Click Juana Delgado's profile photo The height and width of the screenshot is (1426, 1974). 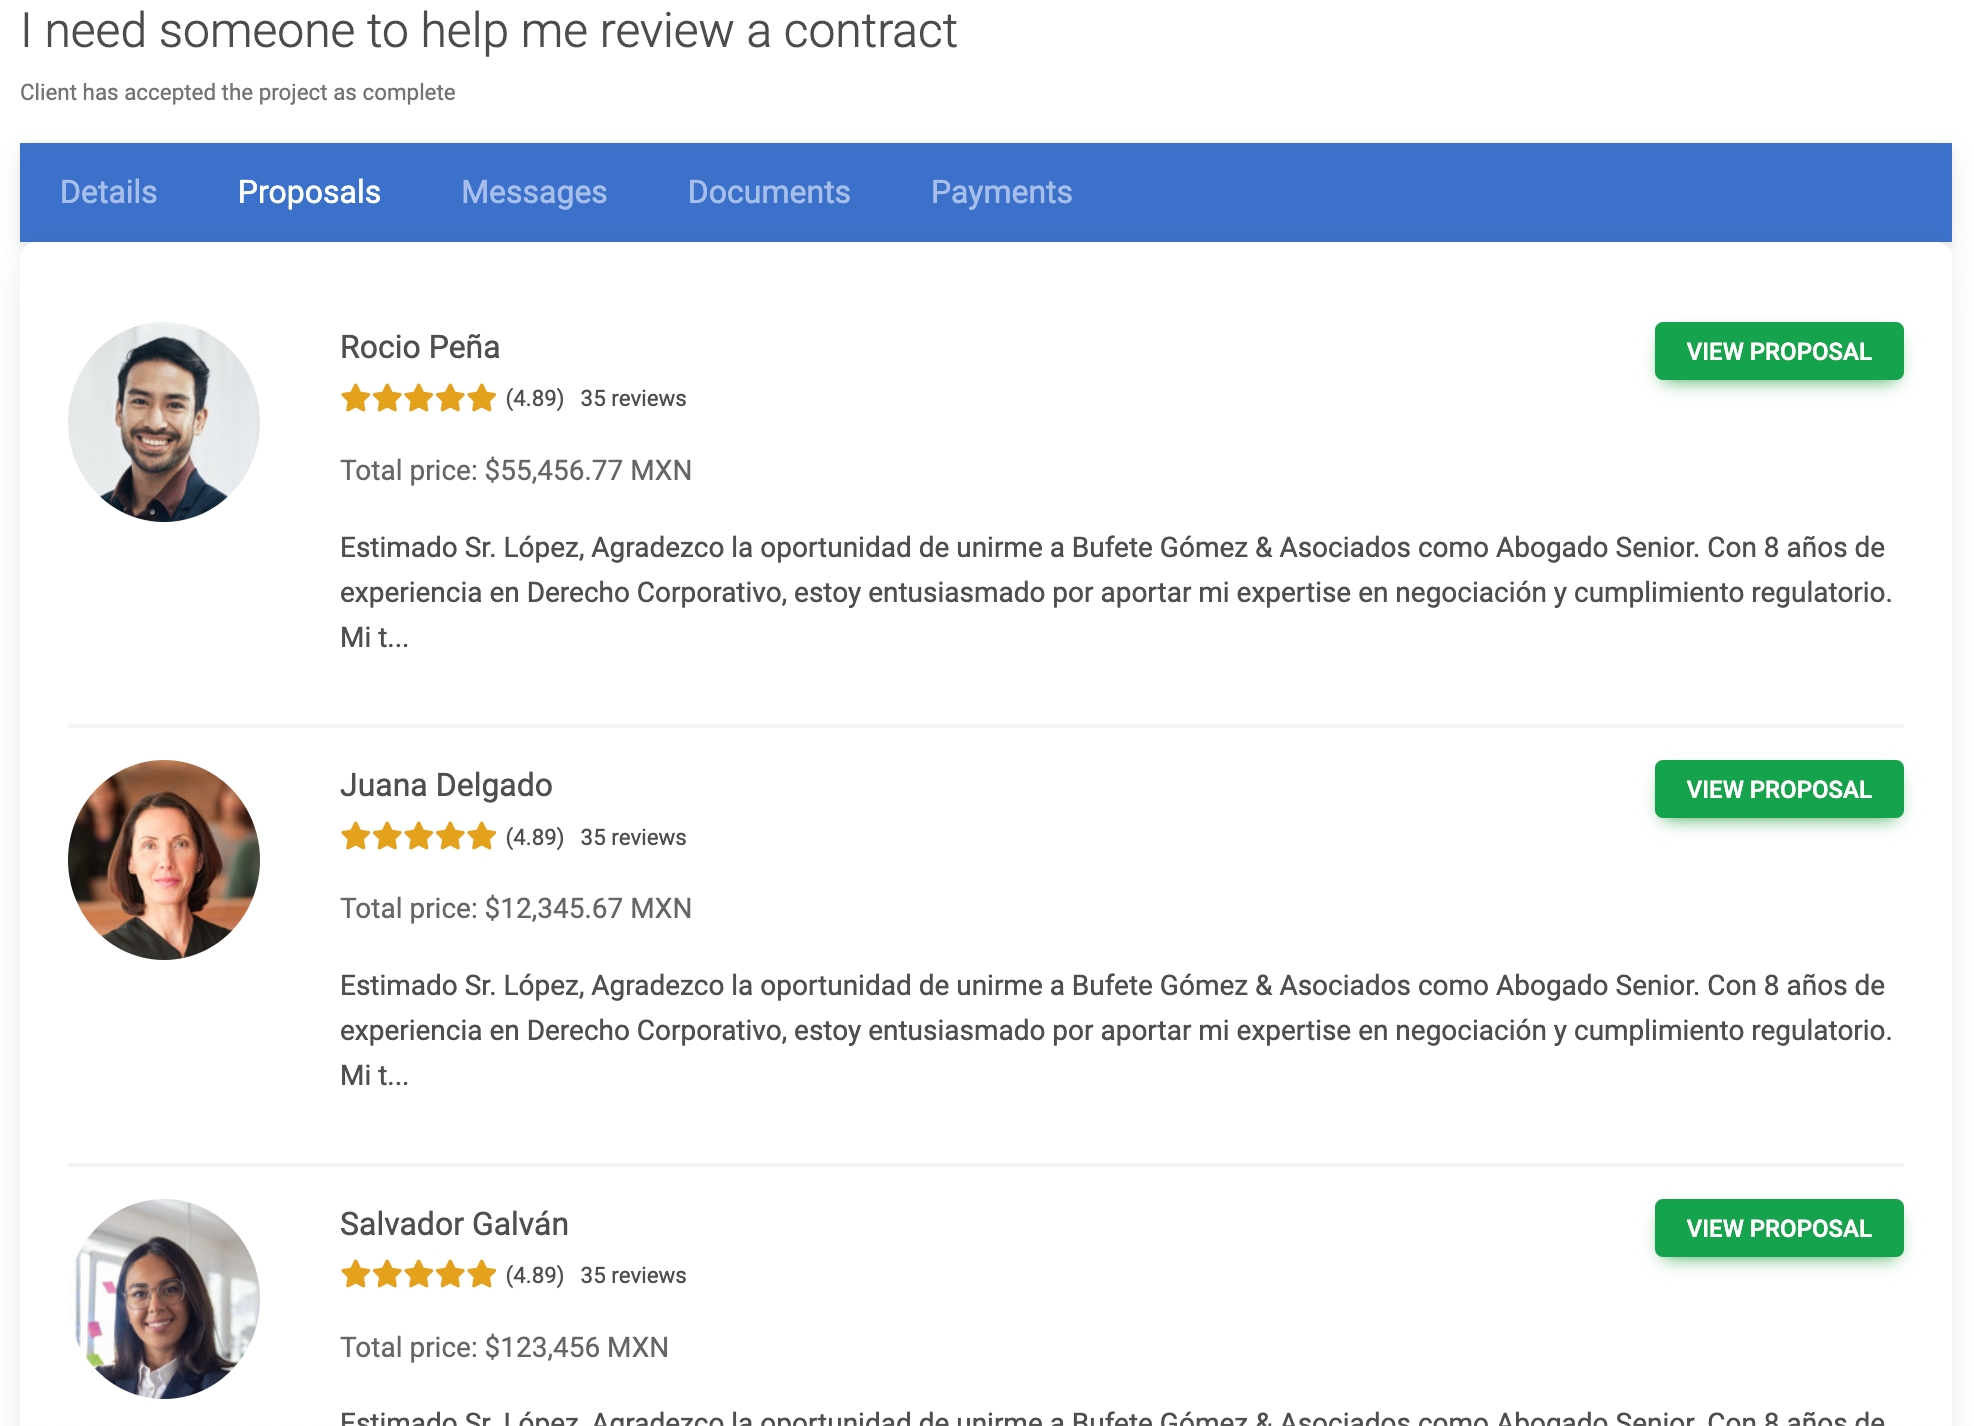(x=164, y=860)
